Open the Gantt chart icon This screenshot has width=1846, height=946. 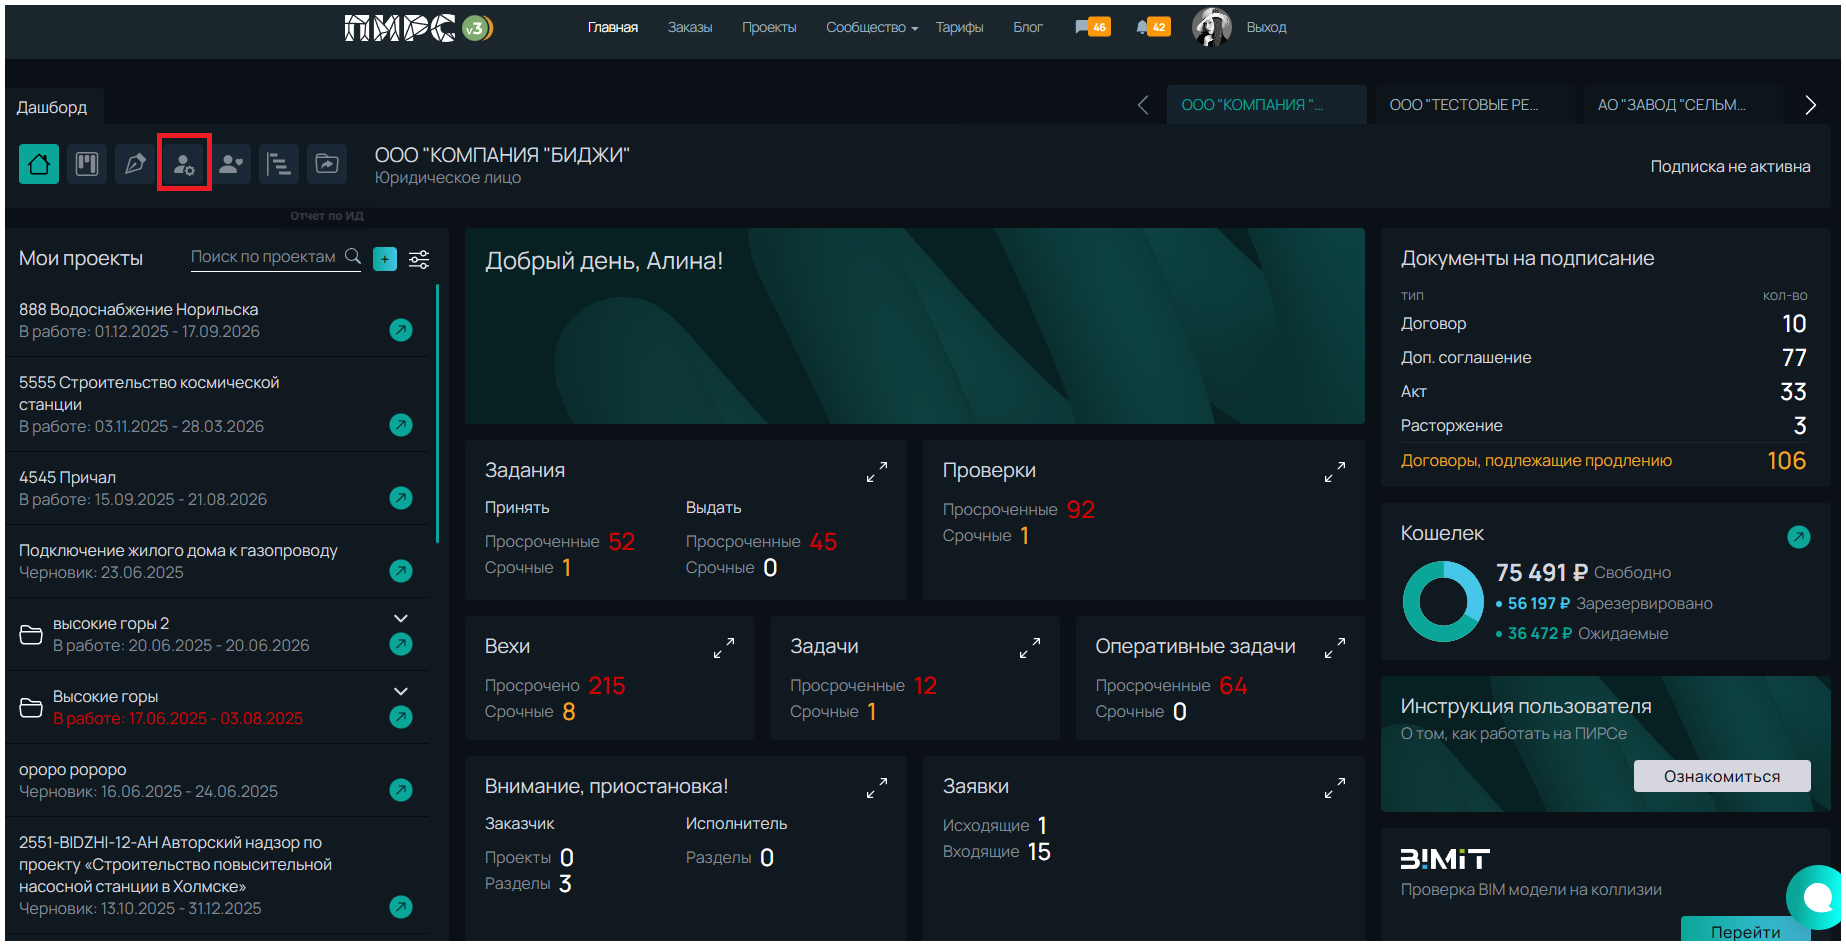click(x=279, y=164)
